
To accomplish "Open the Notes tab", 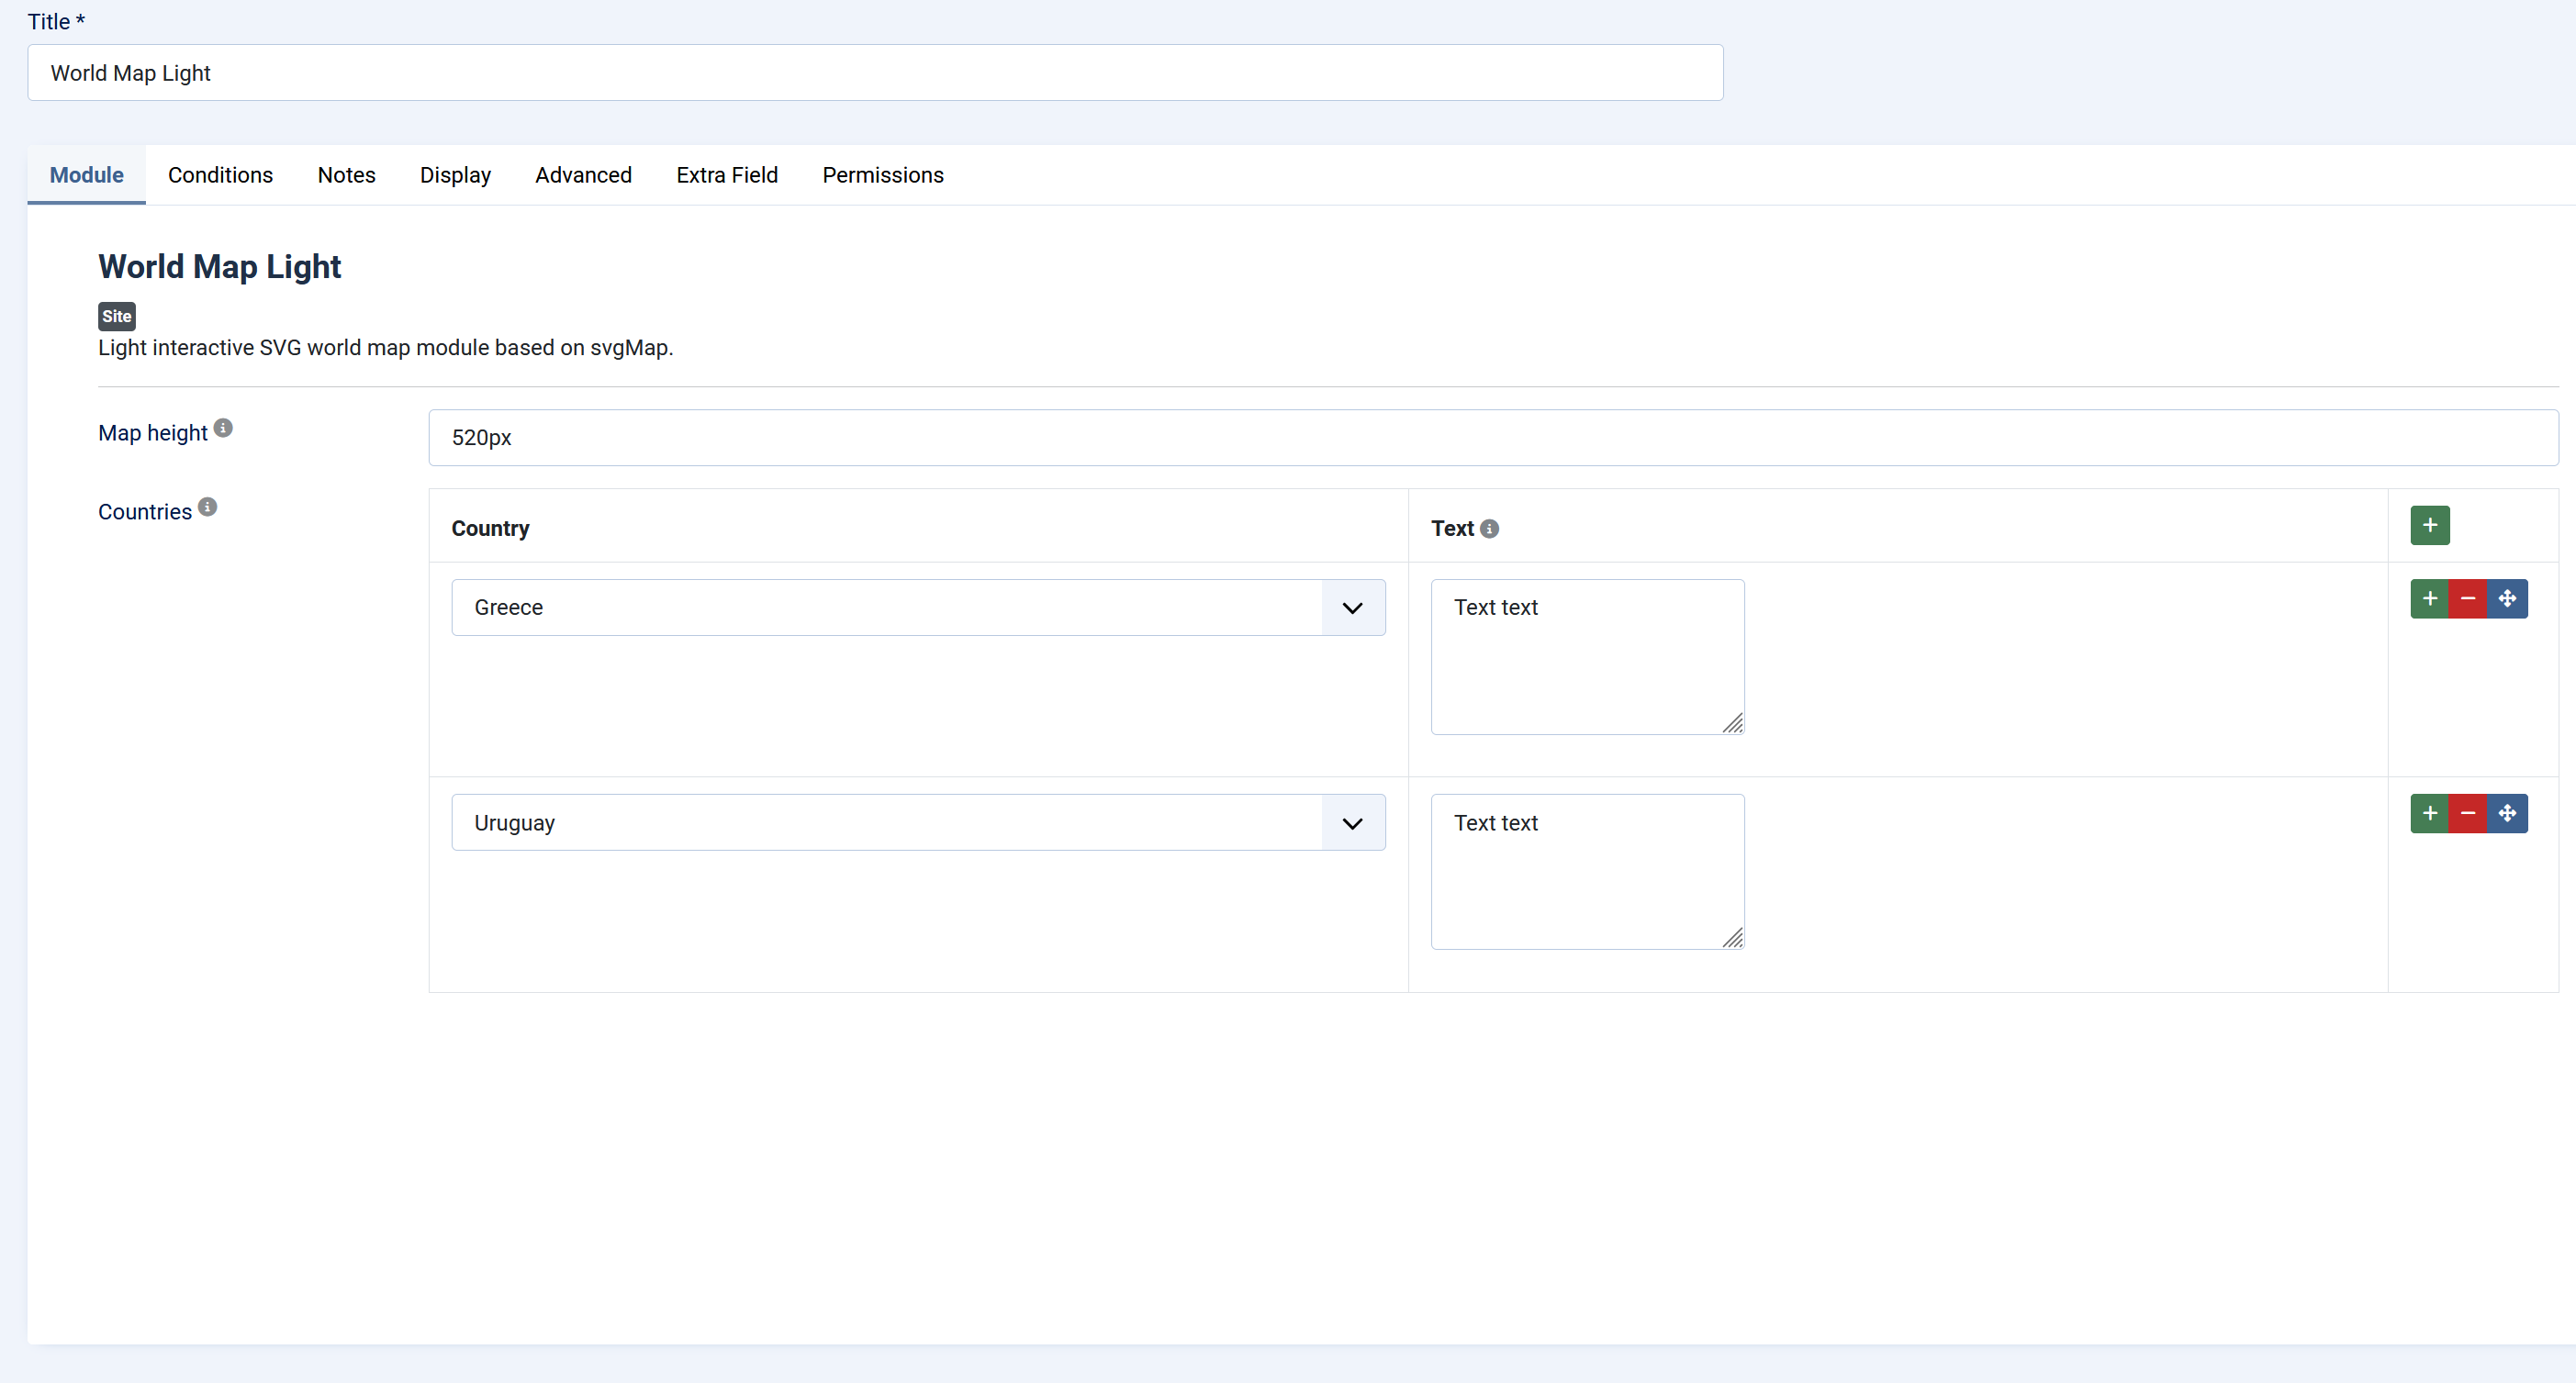I will 346,175.
